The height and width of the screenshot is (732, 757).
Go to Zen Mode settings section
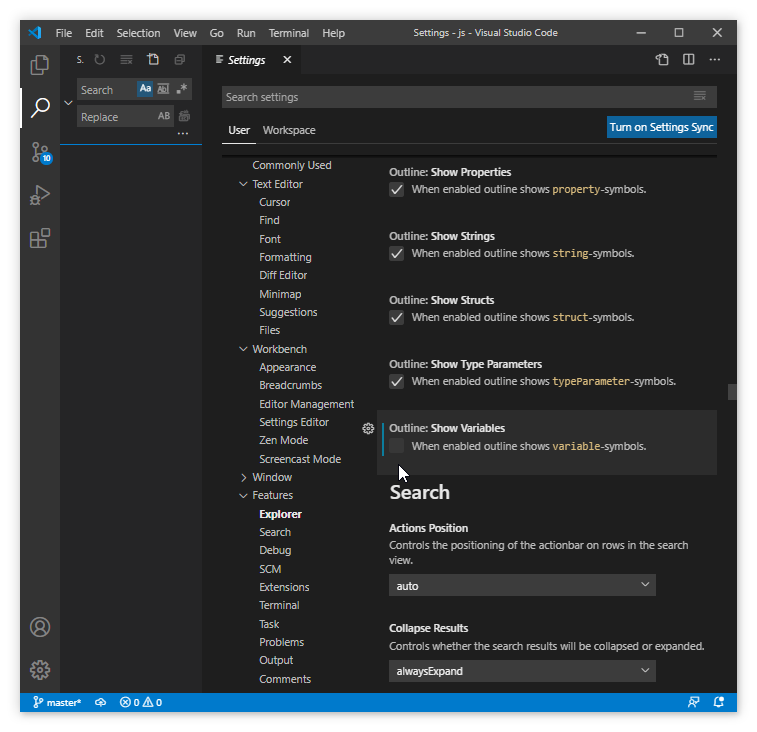coord(283,440)
